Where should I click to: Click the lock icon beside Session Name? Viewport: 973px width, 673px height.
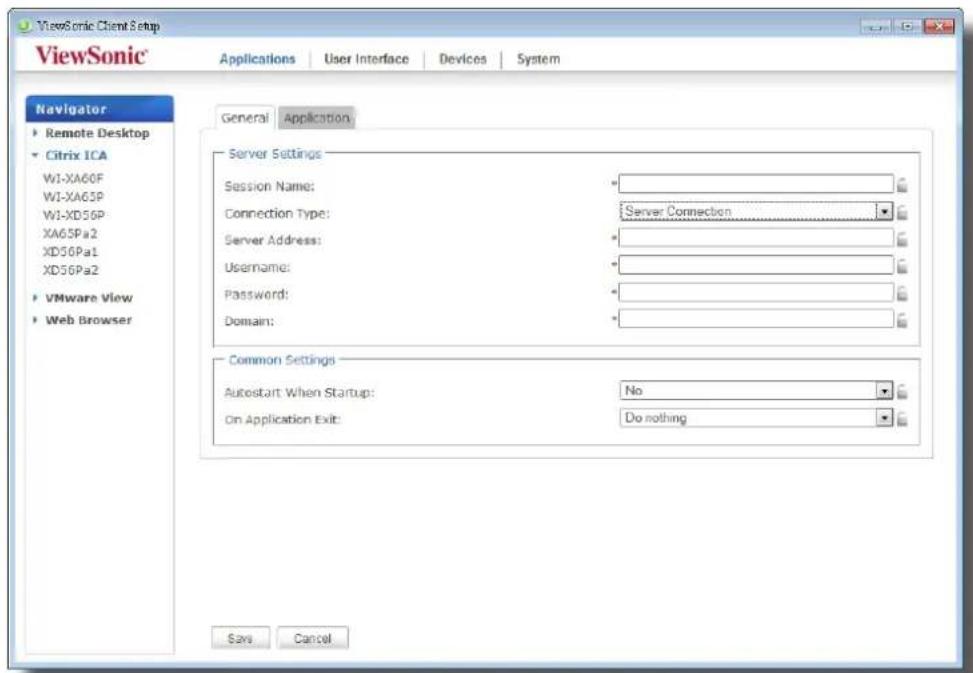coord(902,185)
